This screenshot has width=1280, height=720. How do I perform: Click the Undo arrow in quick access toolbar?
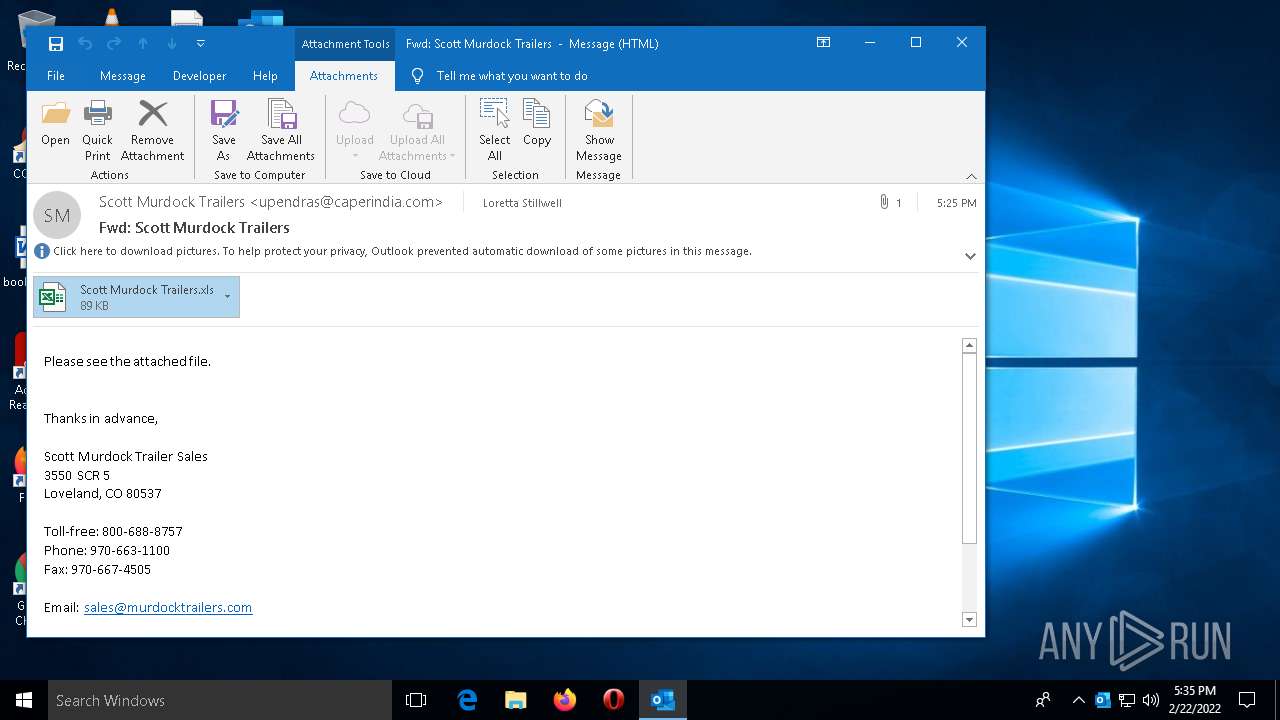coord(85,43)
